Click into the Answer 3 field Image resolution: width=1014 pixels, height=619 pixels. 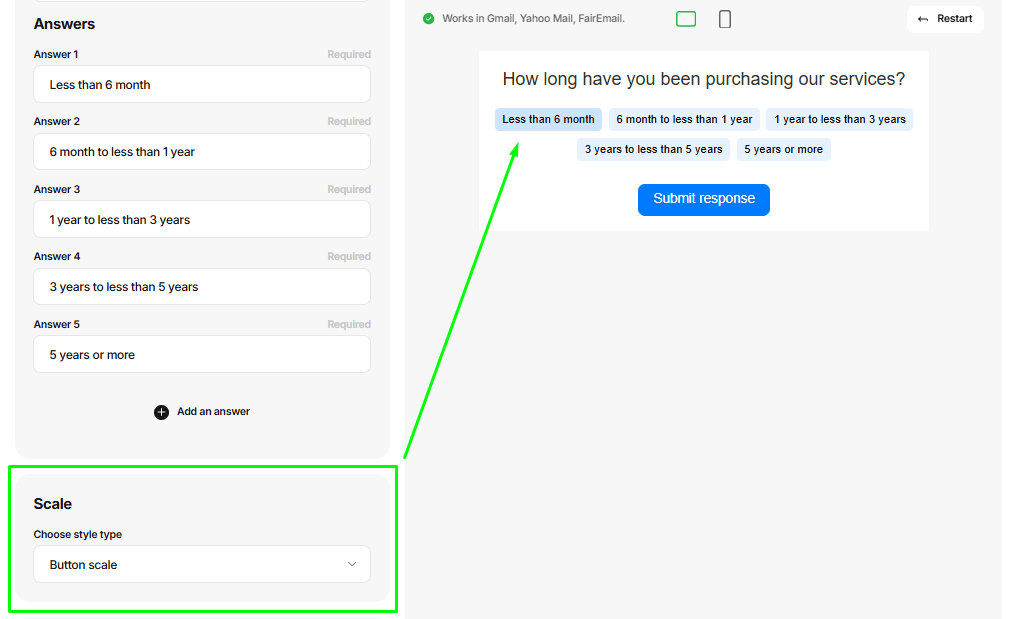(201, 220)
